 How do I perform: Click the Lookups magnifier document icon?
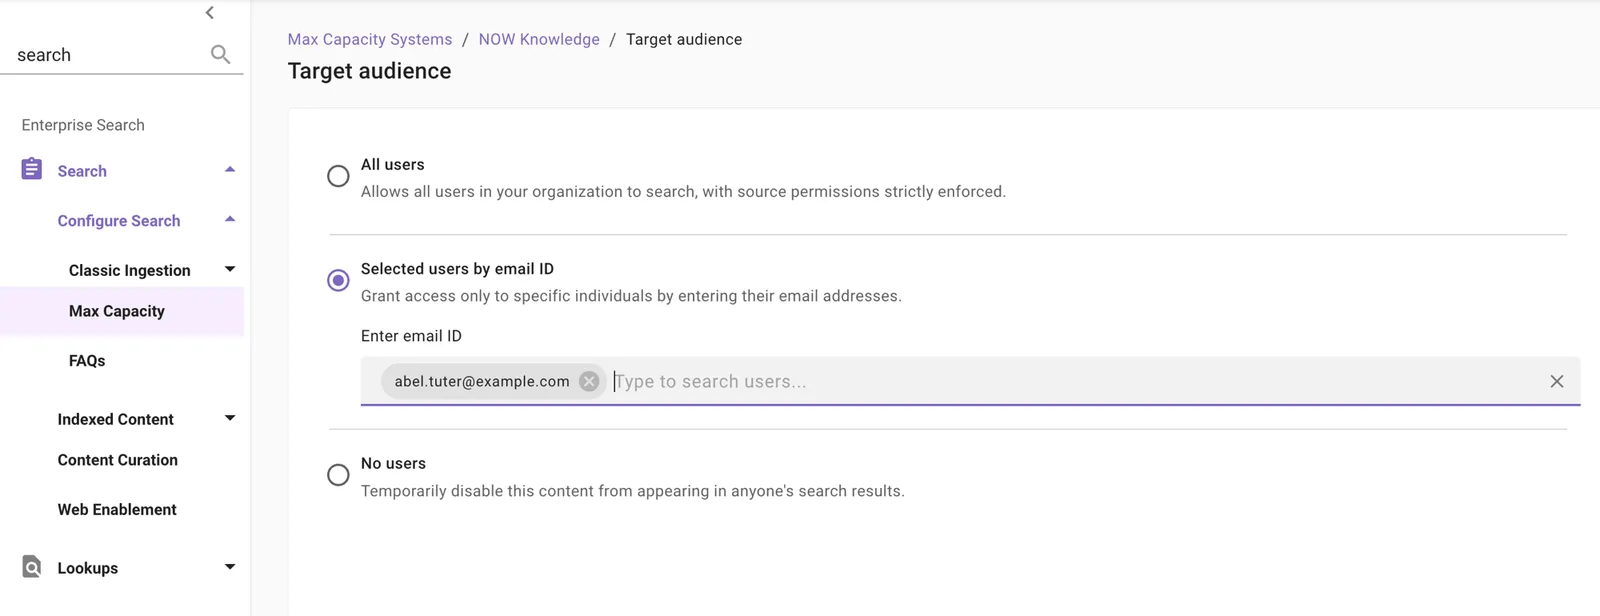pyautogui.click(x=32, y=567)
